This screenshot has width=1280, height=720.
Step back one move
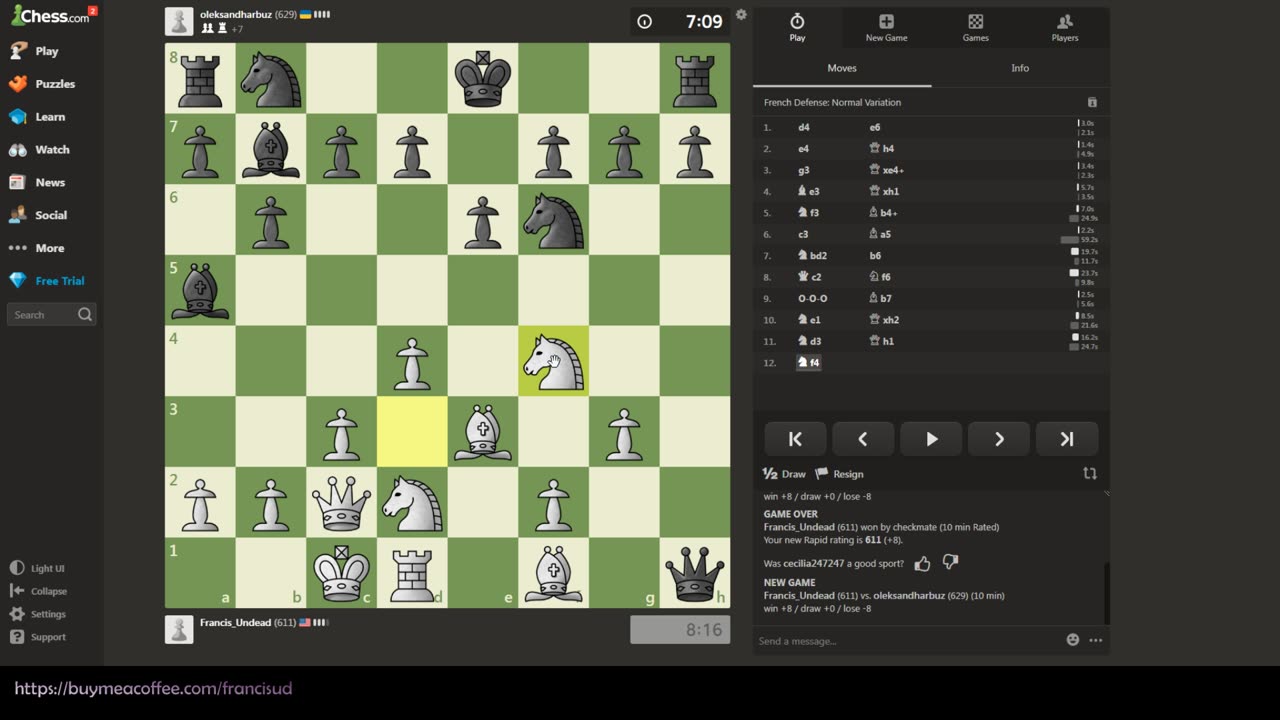click(x=863, y=439)
